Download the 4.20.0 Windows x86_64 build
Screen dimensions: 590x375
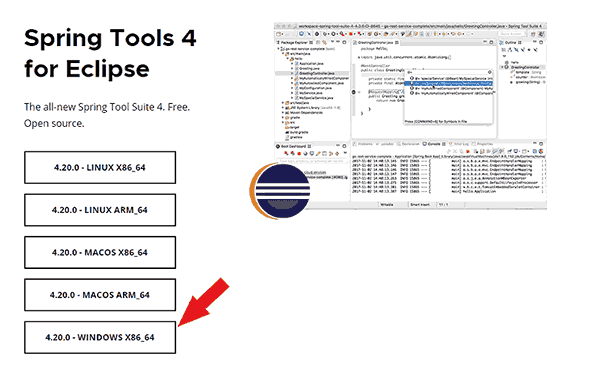pos(100,337)
